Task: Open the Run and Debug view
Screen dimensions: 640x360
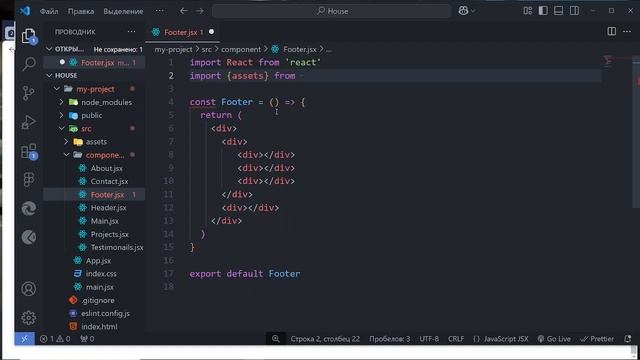Action: [29, 122]
